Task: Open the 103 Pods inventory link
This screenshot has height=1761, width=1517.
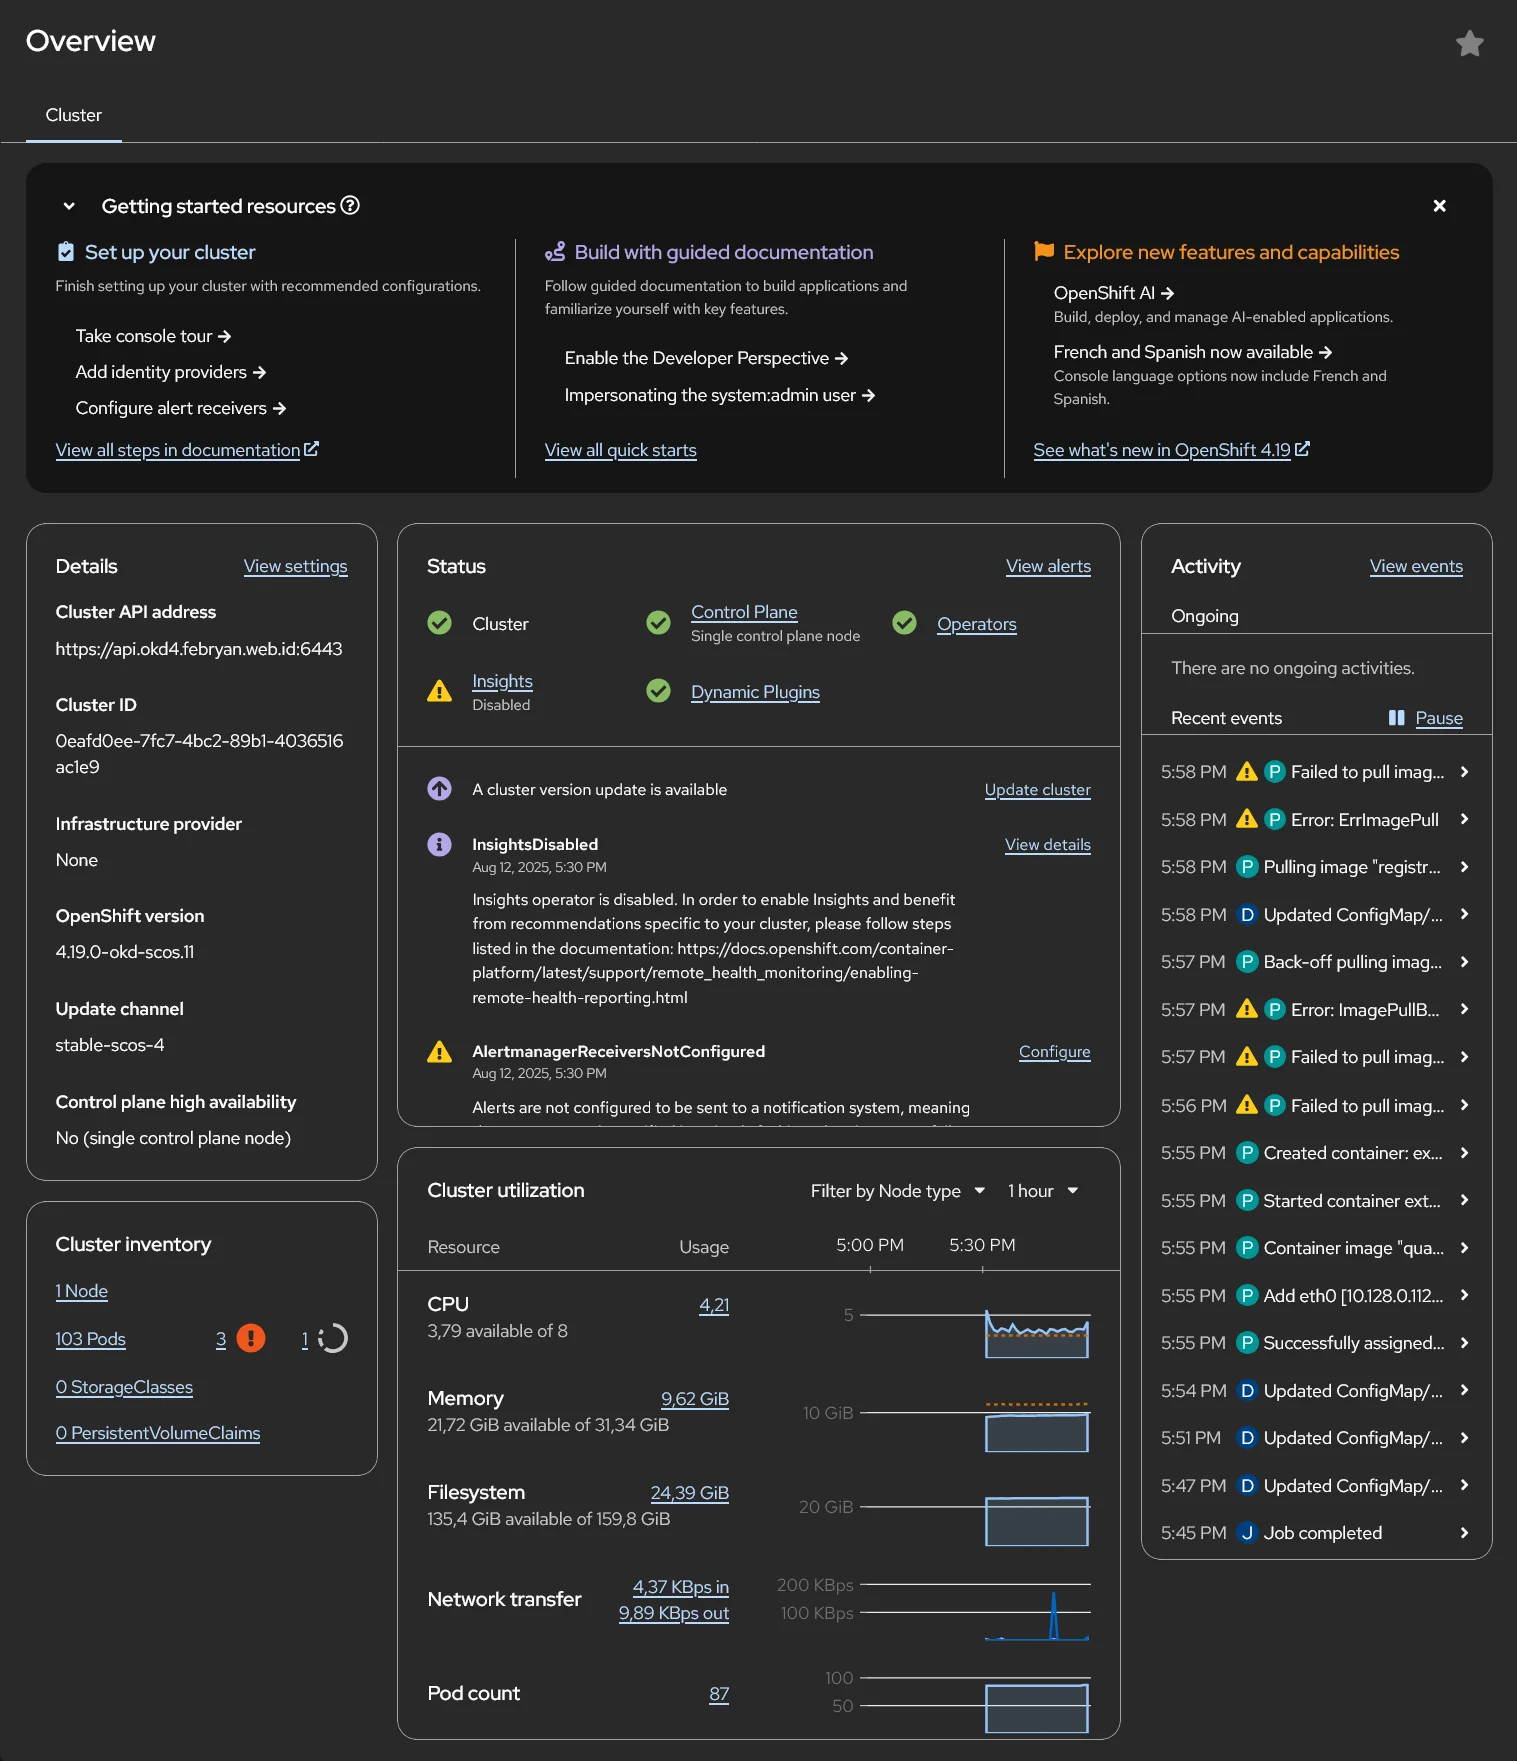Action: [x=90, y=1338]
